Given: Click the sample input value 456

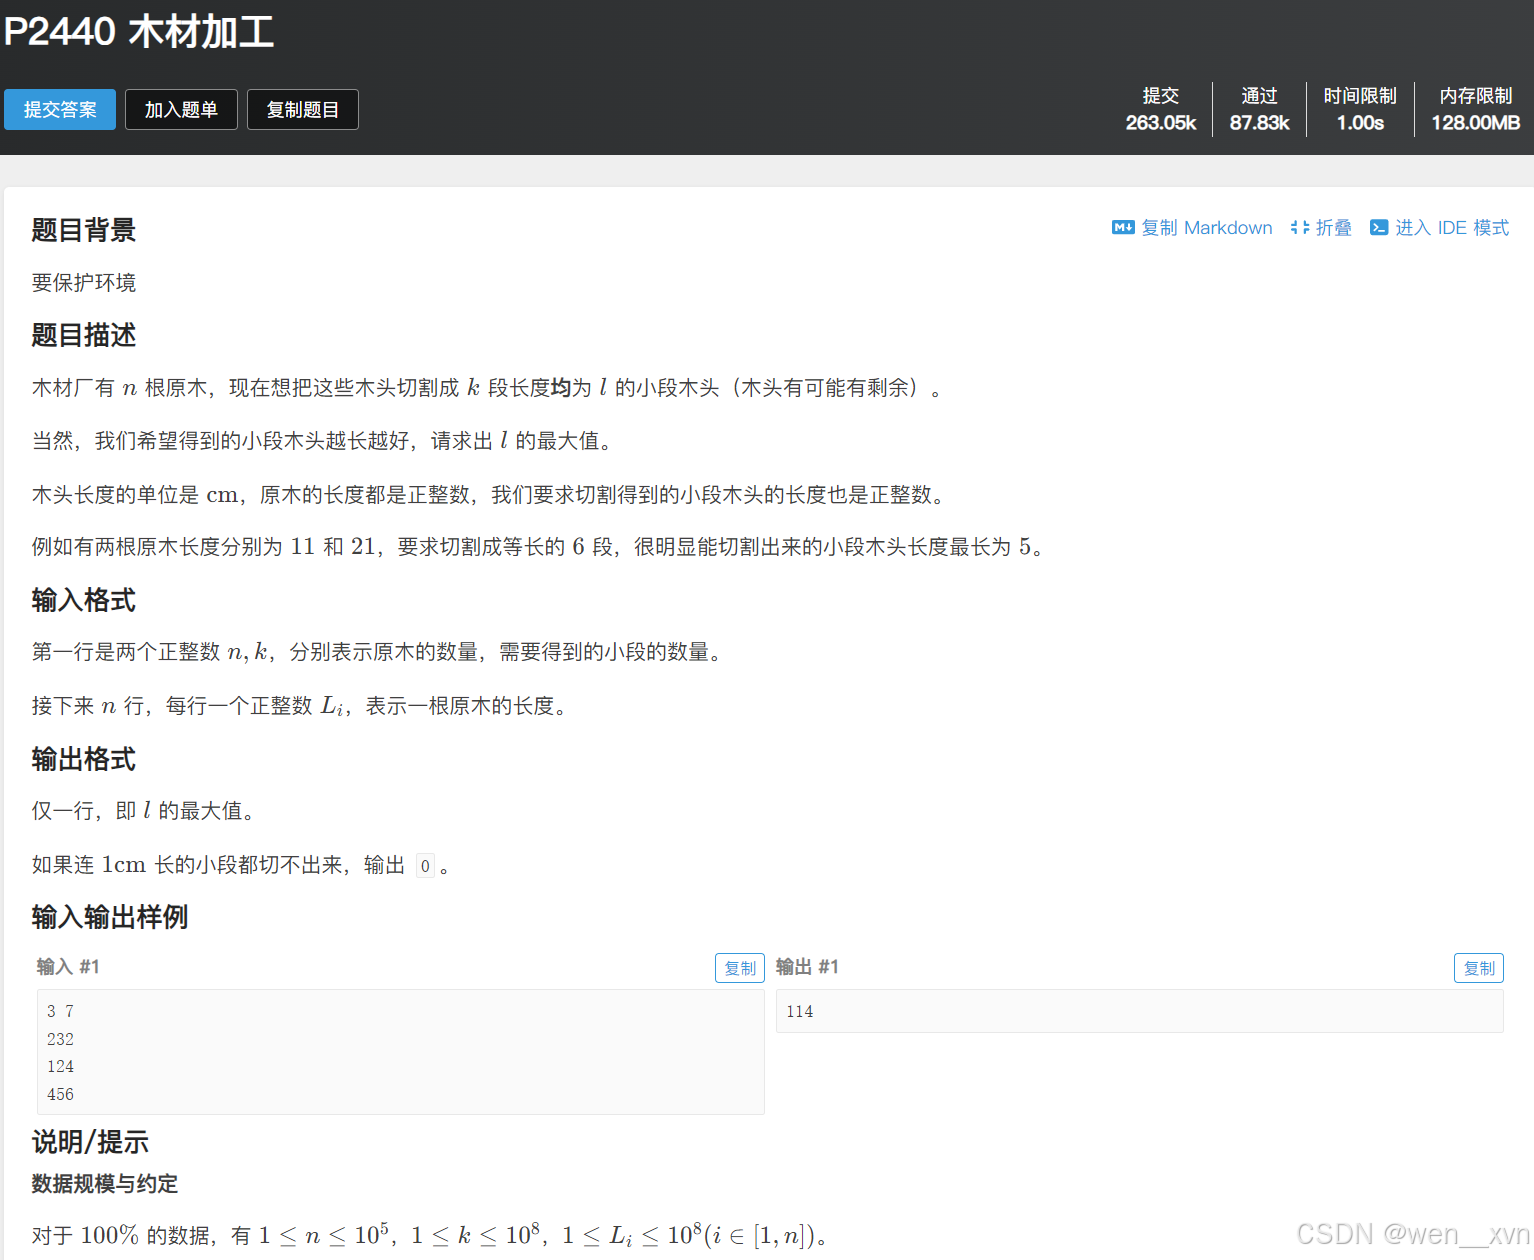Looking at the screenshot, I should pyautogui.click(x=60, y=1094).
